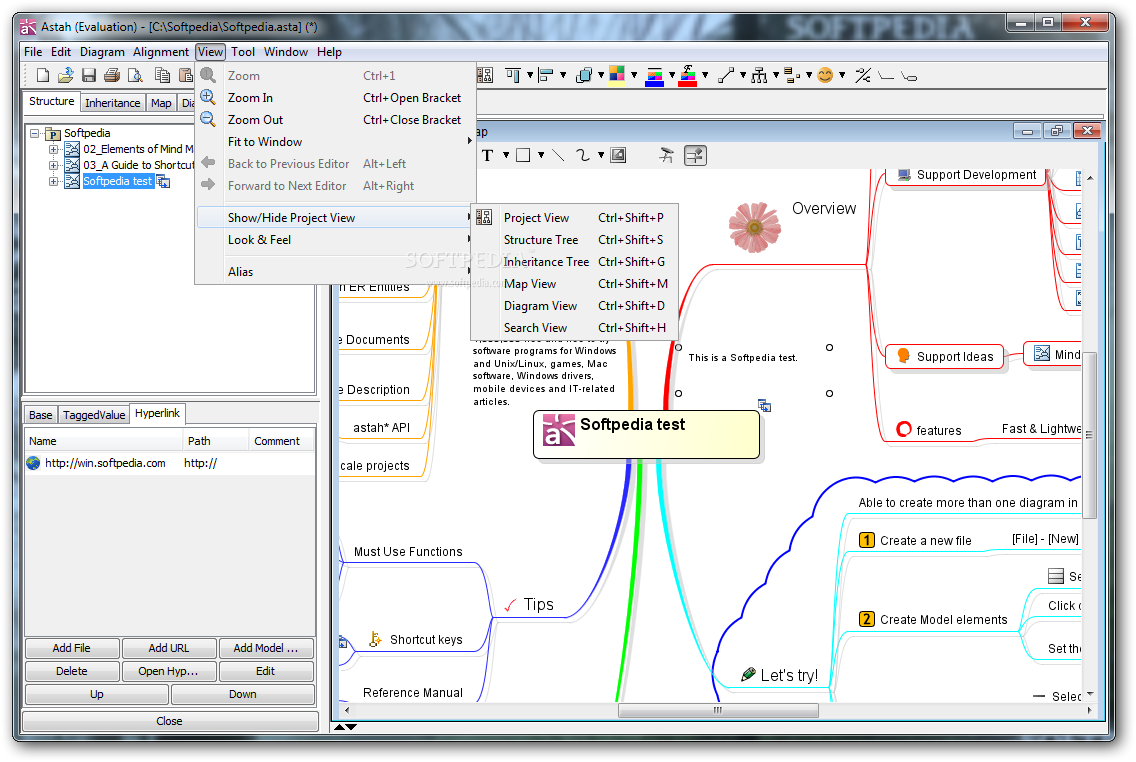Click the Print Preview toolbar icon
The height and width of the screenshot is (762, 1136).
(x=135, y=75)
